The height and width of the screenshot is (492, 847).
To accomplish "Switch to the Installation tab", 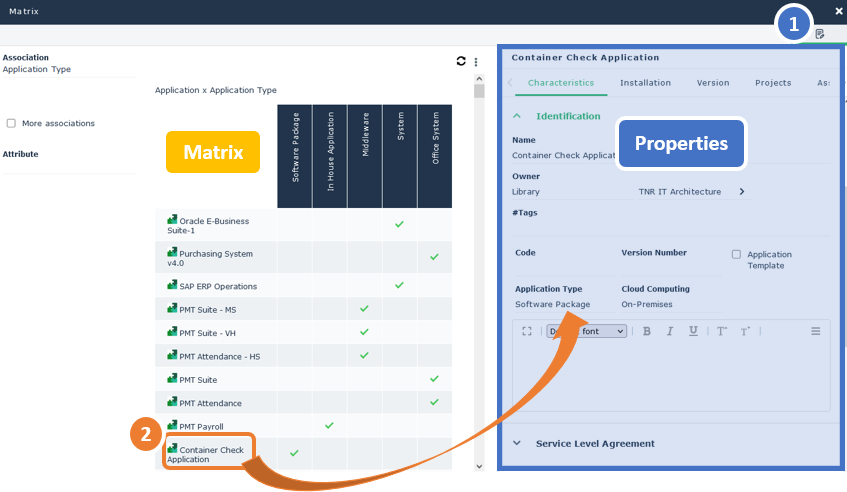I will point(645,83).
